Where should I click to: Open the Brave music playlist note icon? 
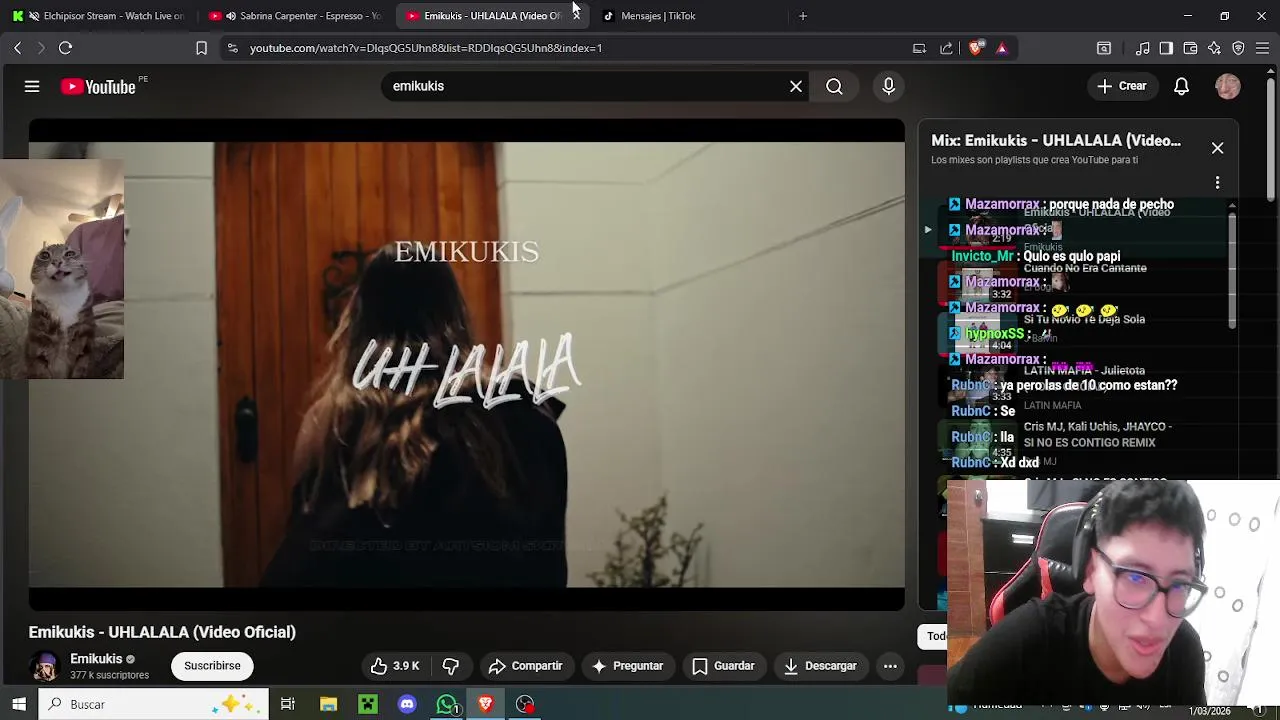click(x=1143, y=48)
